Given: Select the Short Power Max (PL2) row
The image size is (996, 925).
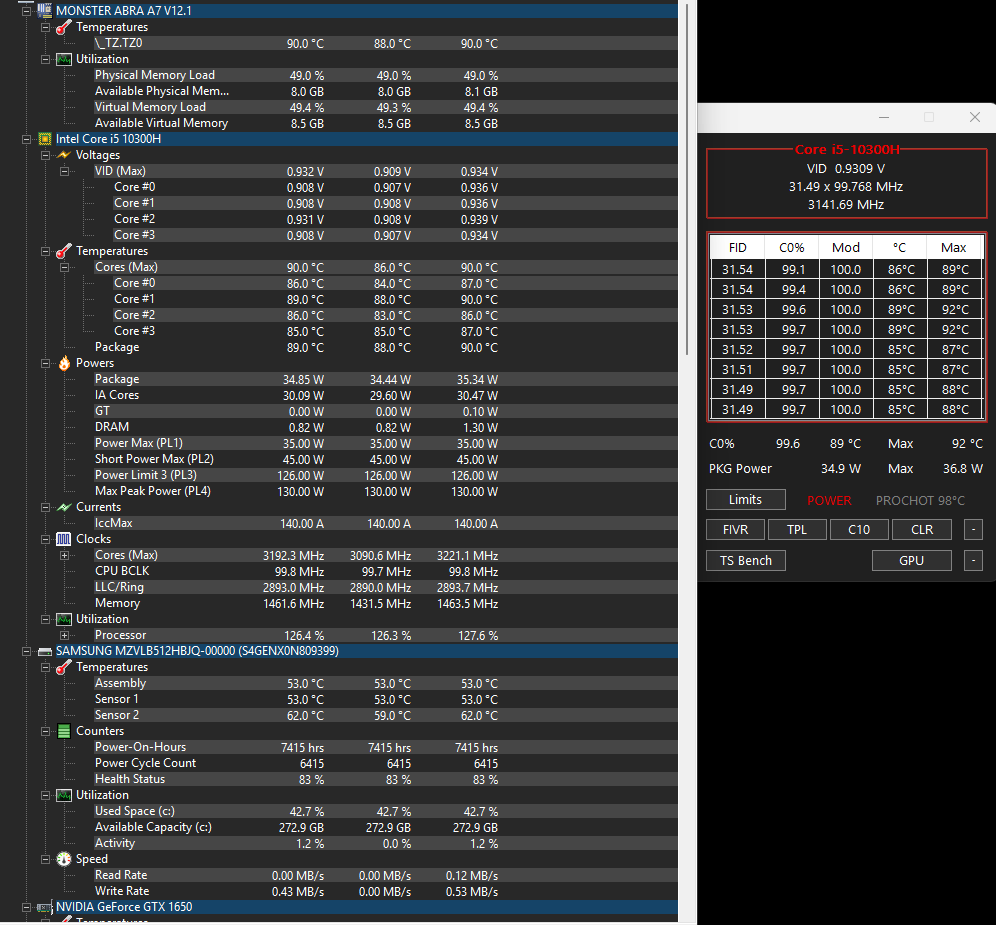Looking at the screenshot, I should 386,459.
